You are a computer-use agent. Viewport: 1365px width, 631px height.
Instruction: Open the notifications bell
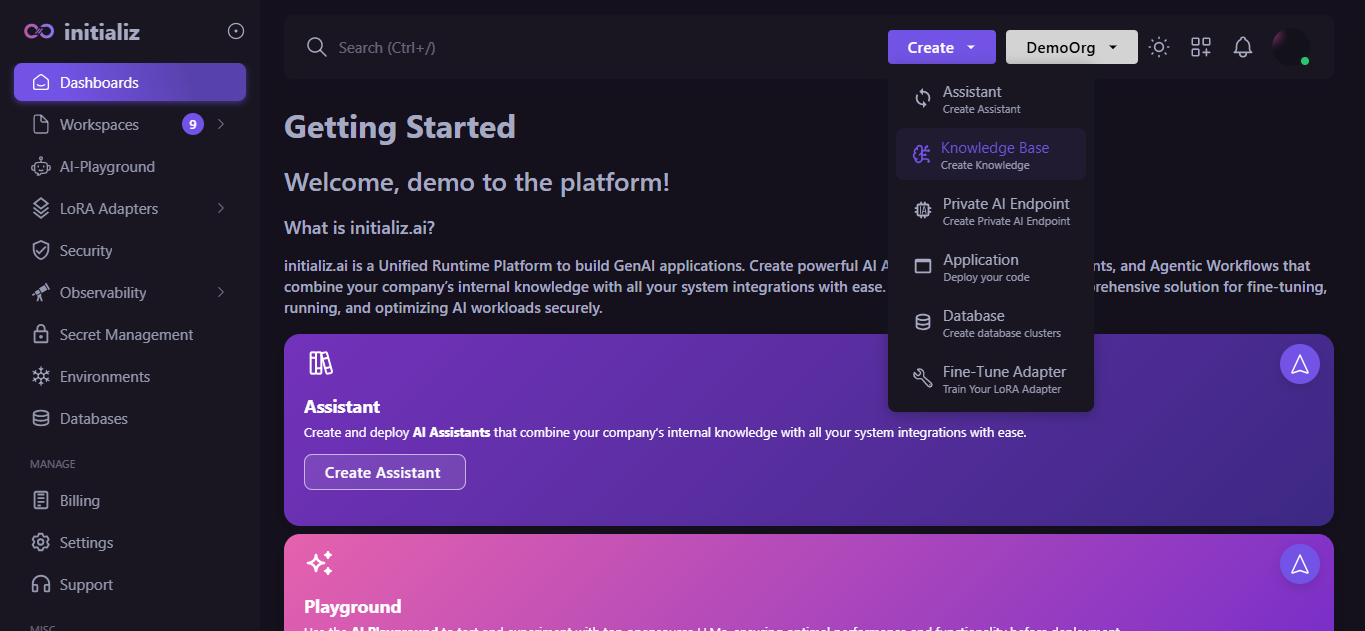point(1243,47)
